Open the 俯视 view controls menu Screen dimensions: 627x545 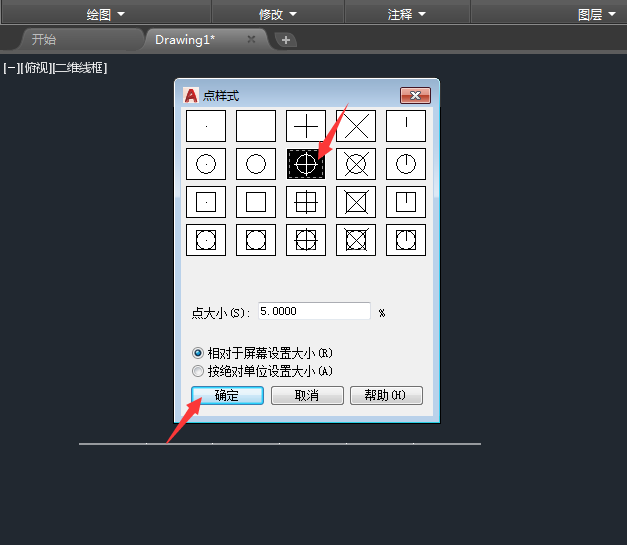click(x=36, y=68)
